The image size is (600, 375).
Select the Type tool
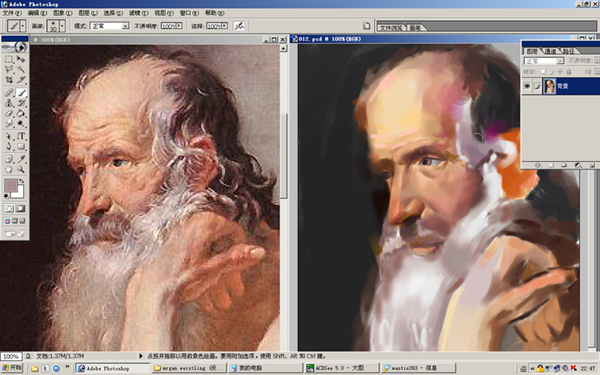pyautogui.click(x=21, y=136)
